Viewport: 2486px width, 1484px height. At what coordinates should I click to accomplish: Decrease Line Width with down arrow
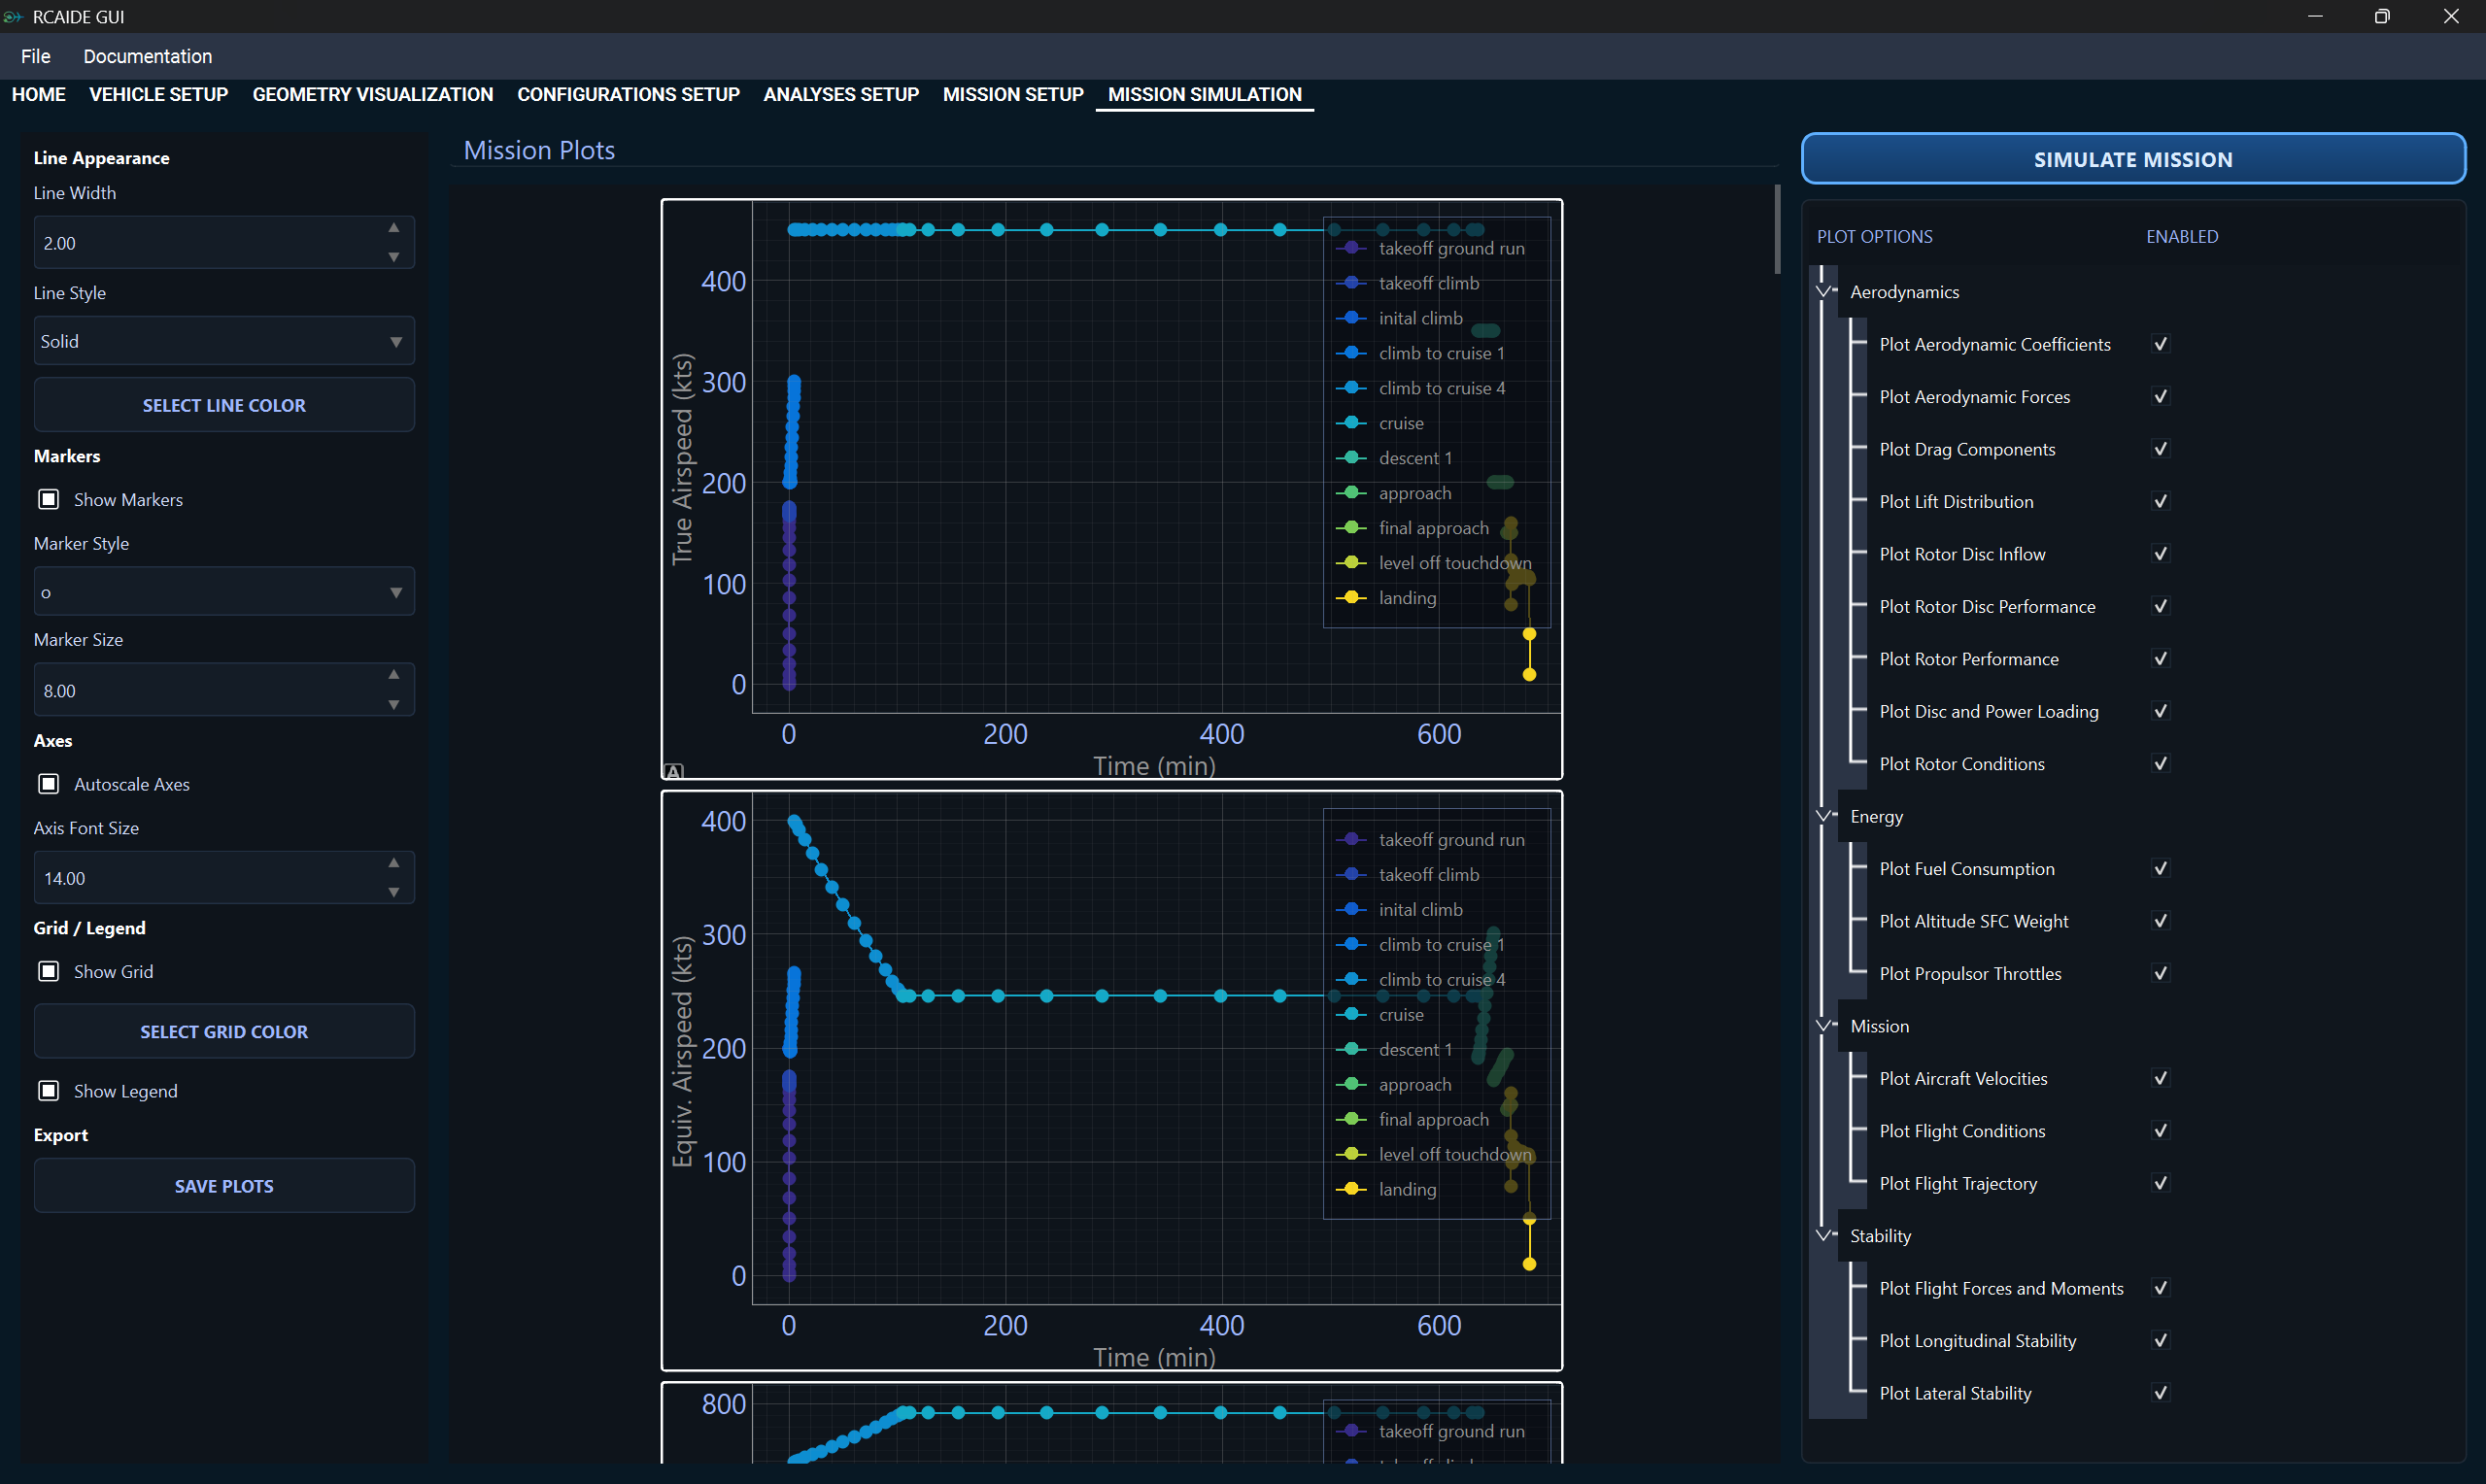point(394,257)
